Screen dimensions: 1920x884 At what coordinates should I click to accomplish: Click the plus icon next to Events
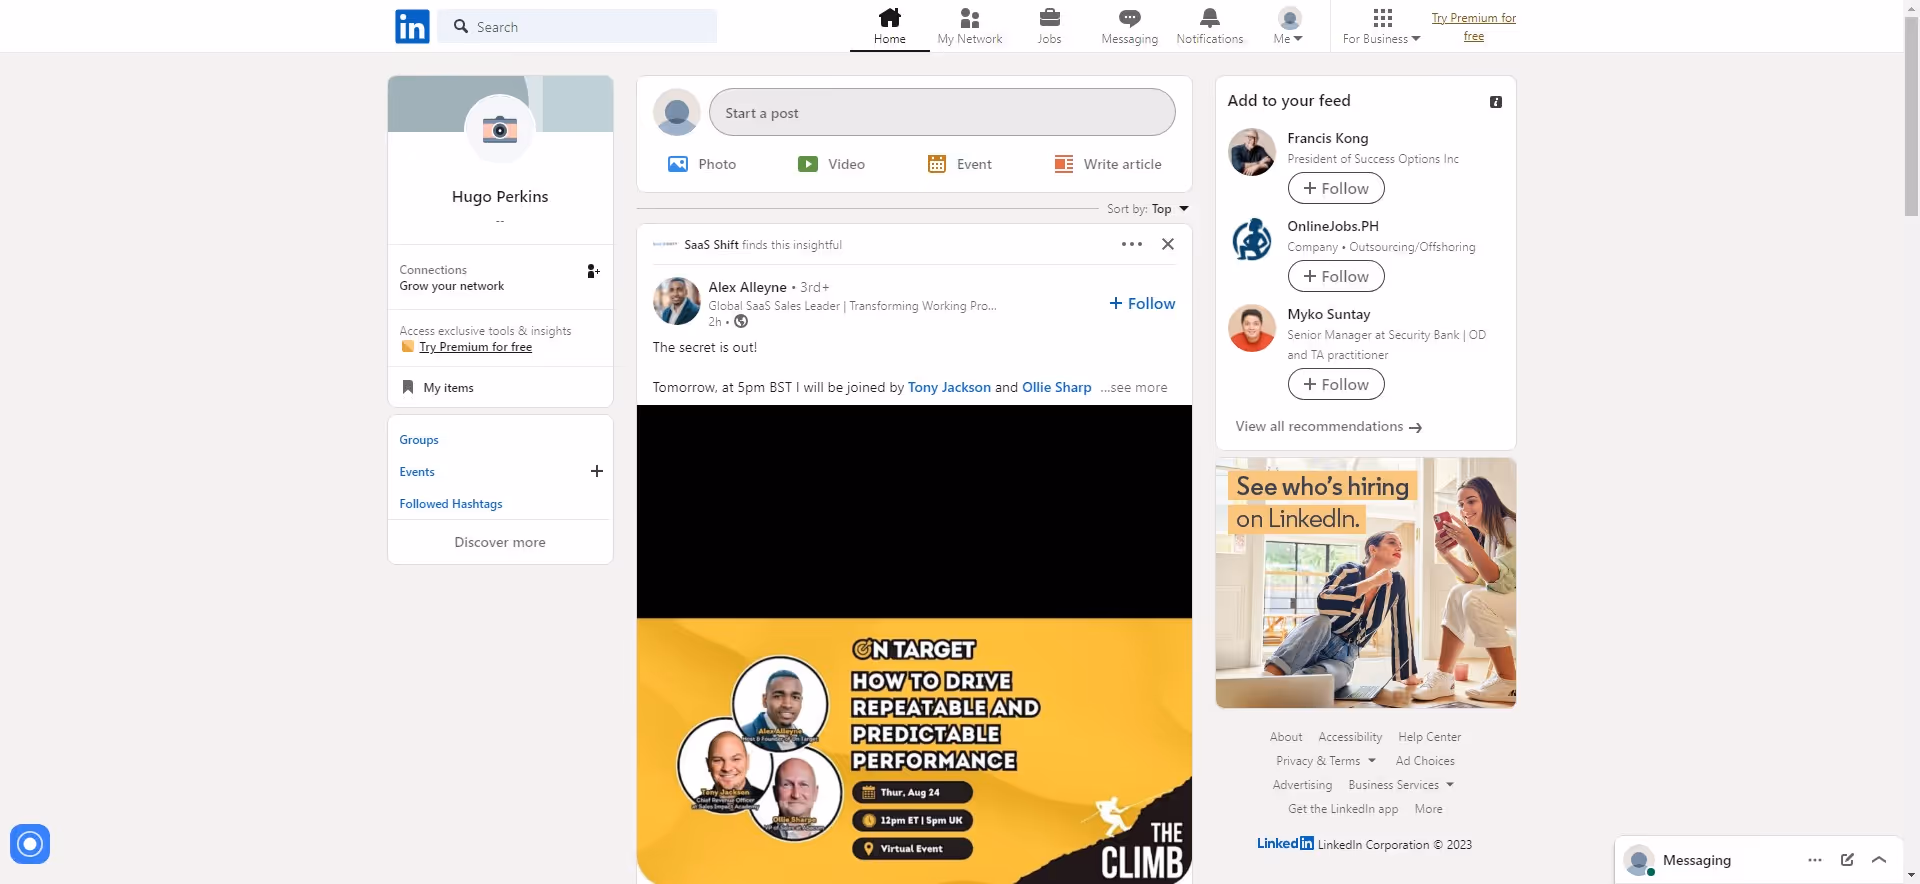(597, 471)
